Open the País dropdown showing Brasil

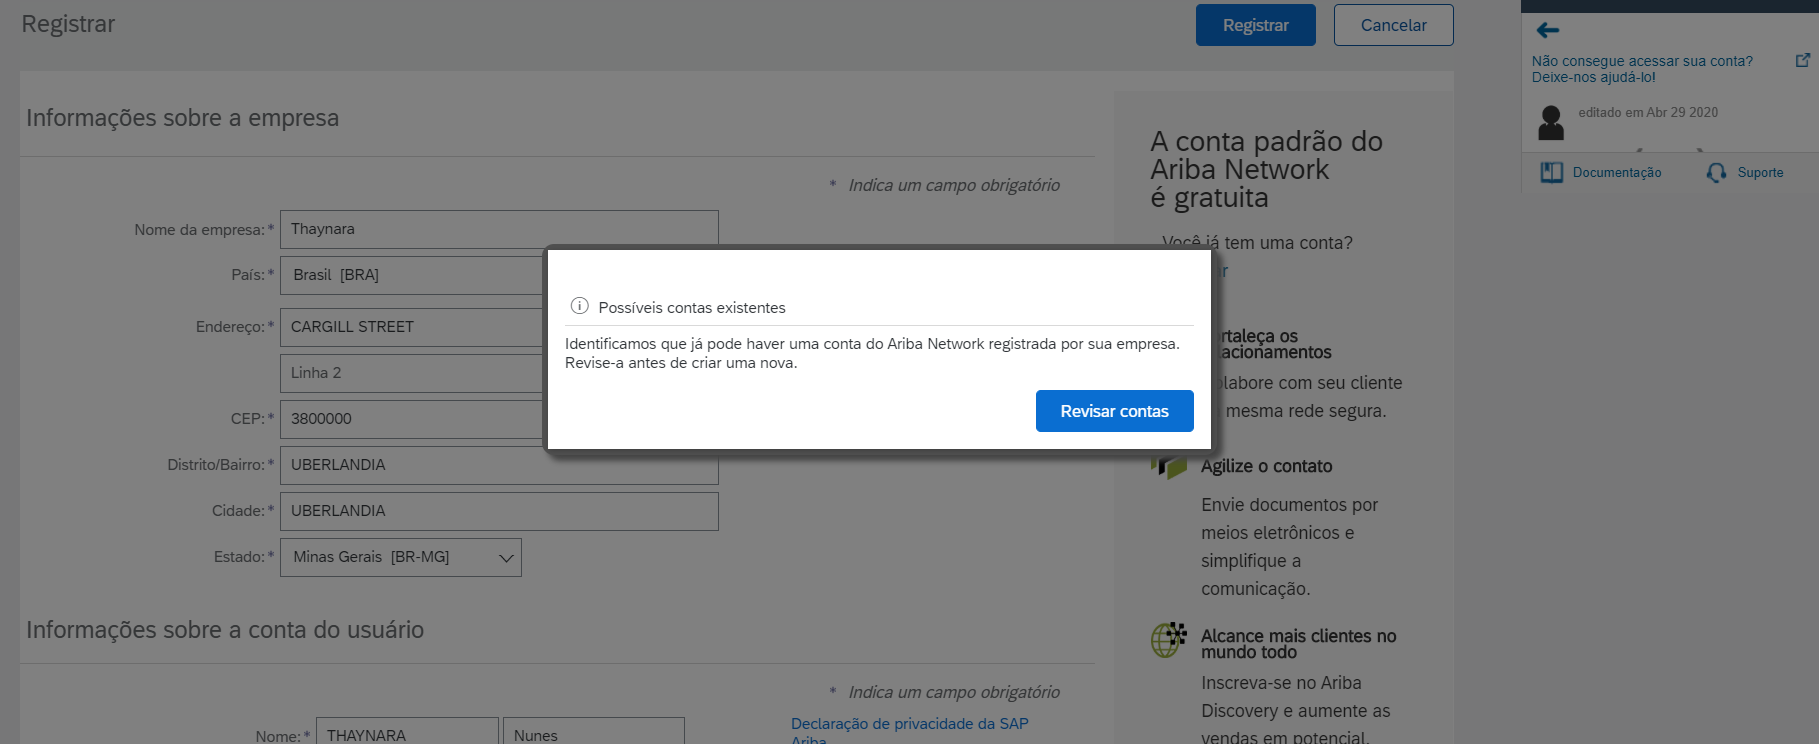click(412, 275)
